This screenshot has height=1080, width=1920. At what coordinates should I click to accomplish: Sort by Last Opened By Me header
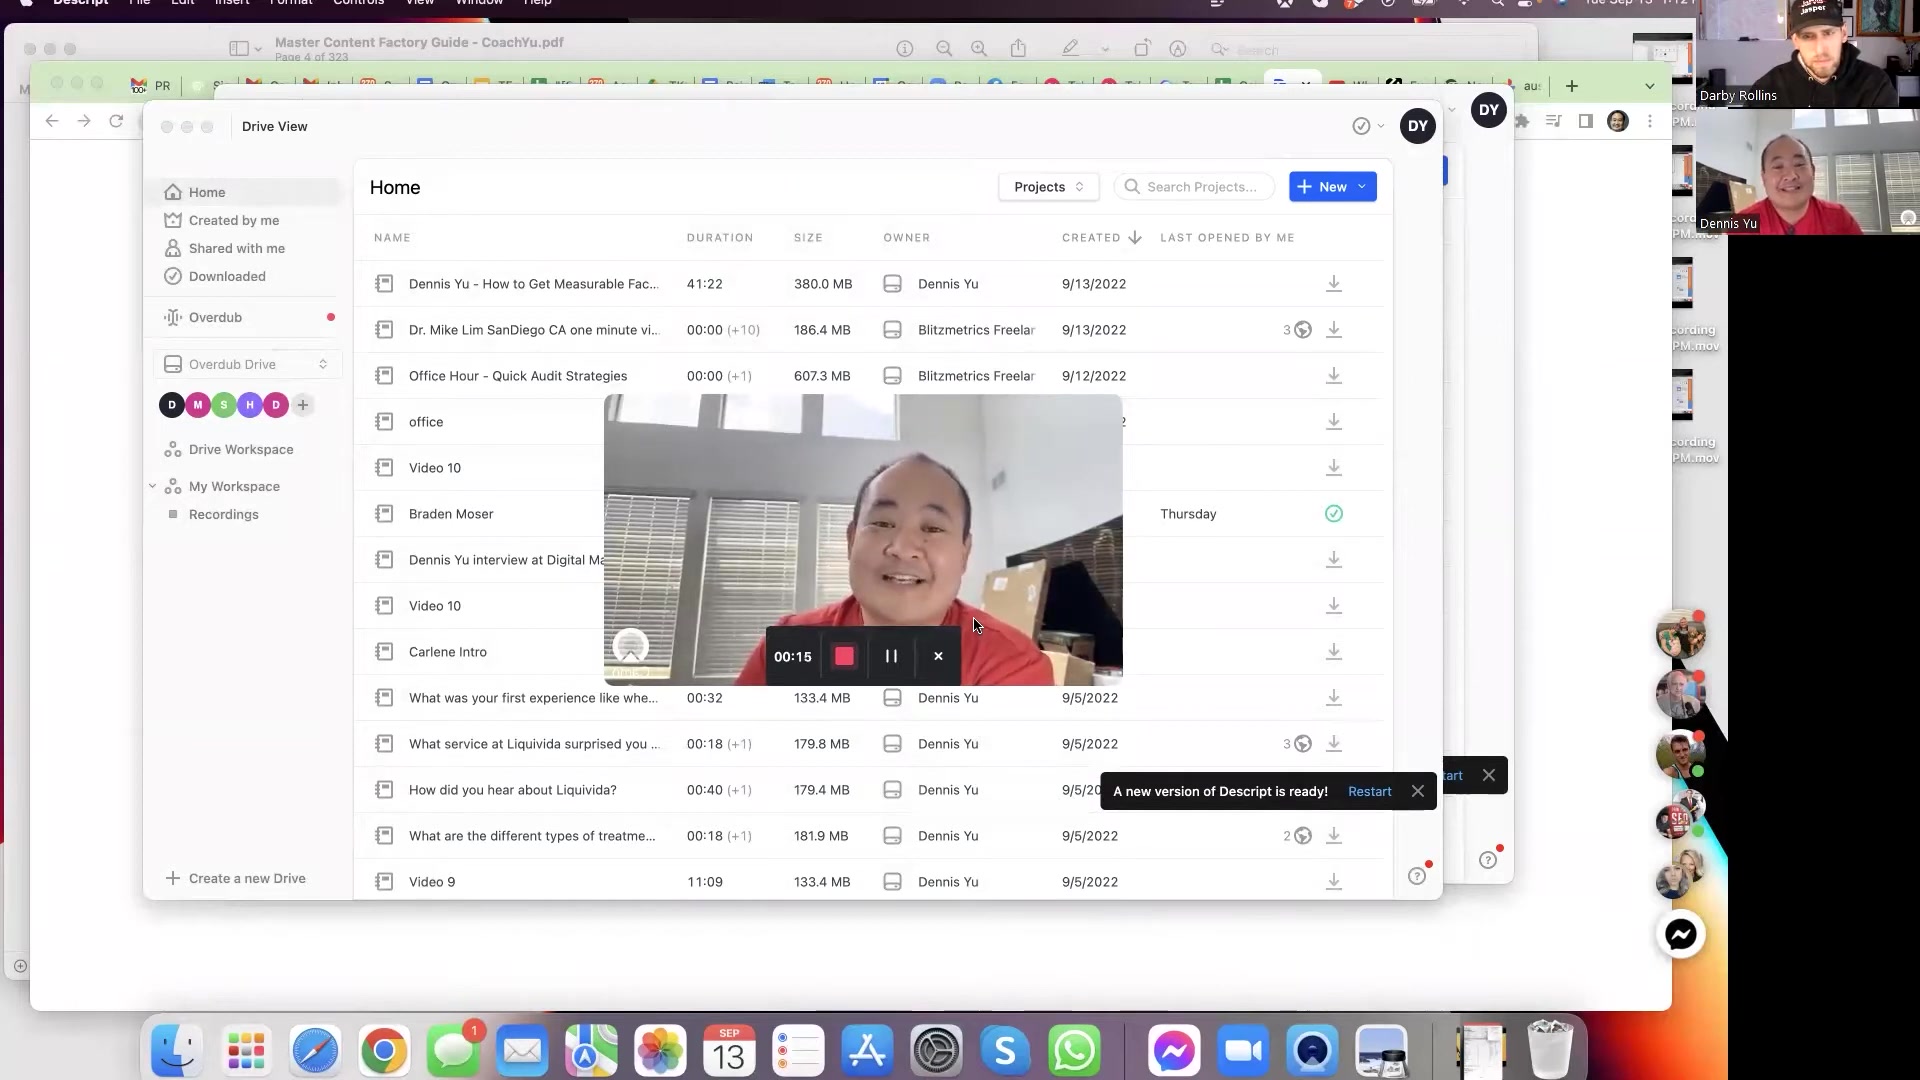click(x=1227, y=238)
